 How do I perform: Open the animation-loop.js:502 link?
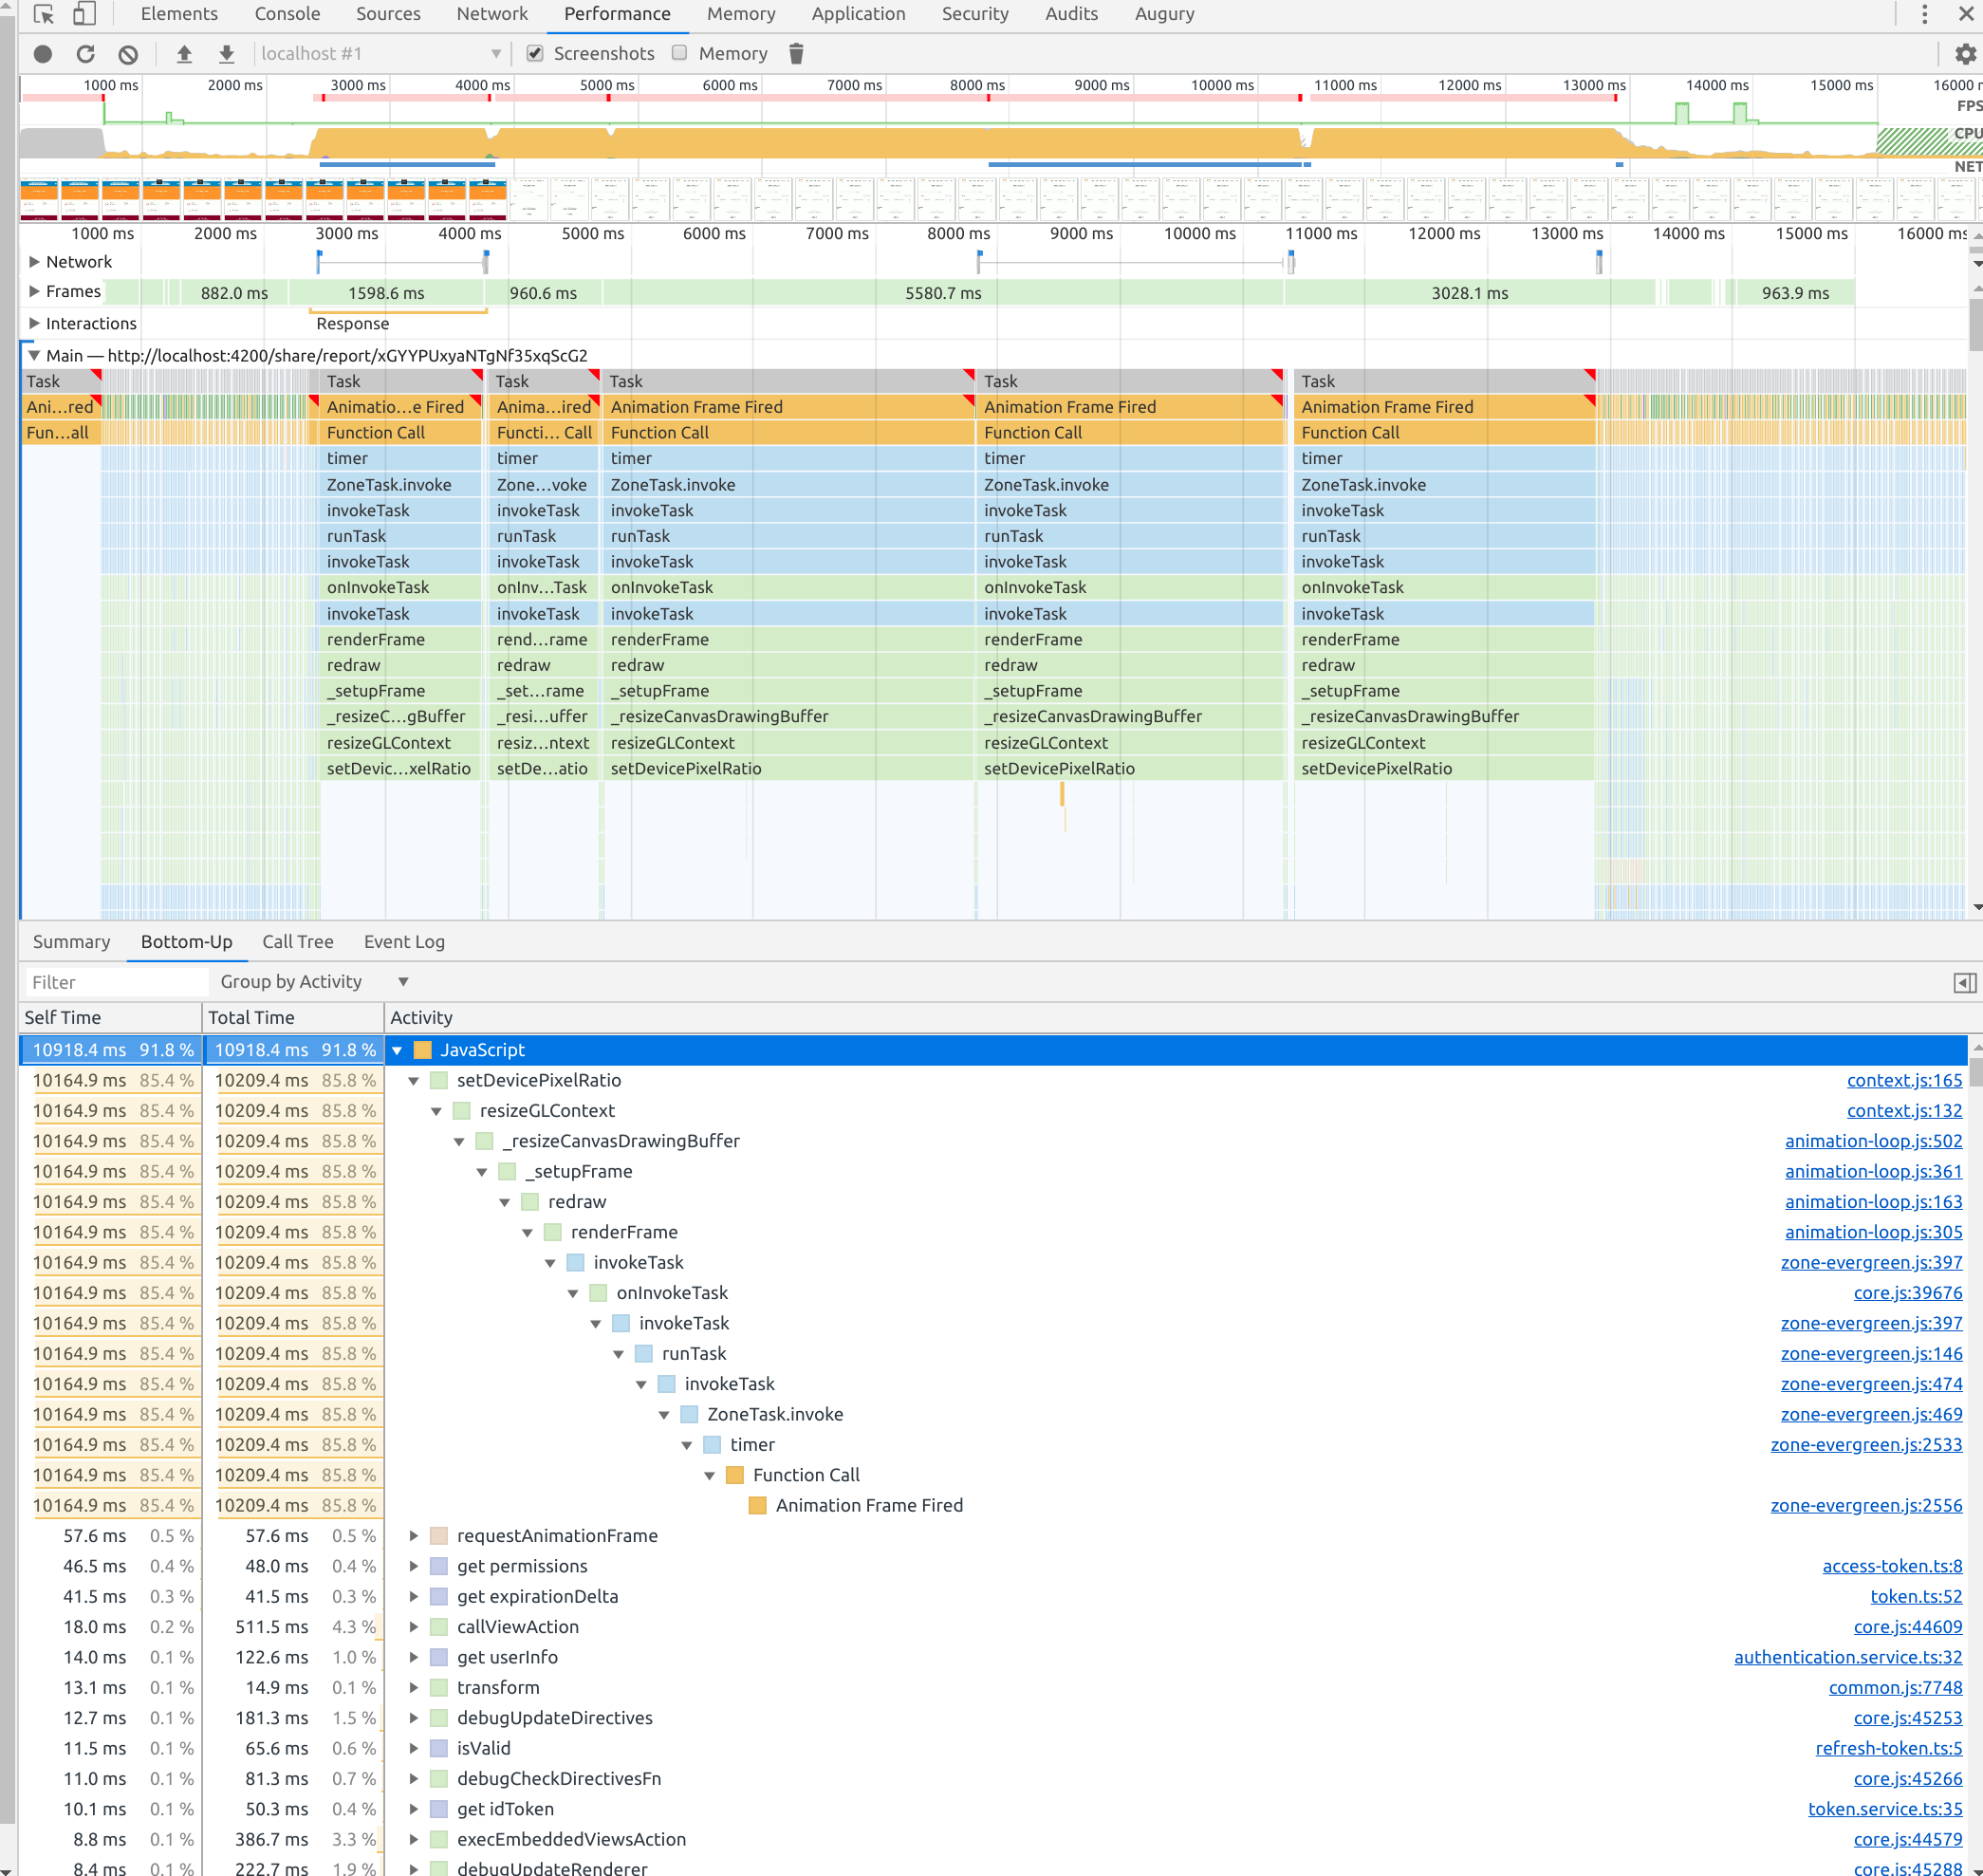(1873, 1142)
